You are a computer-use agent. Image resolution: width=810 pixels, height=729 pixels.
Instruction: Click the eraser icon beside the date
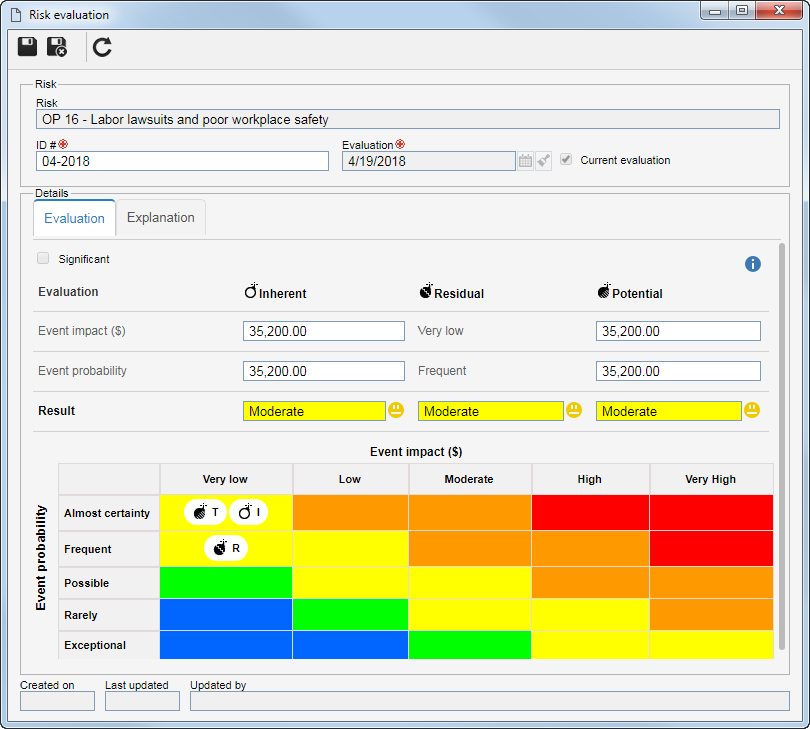pyautogui.click(x=543, y=161)
